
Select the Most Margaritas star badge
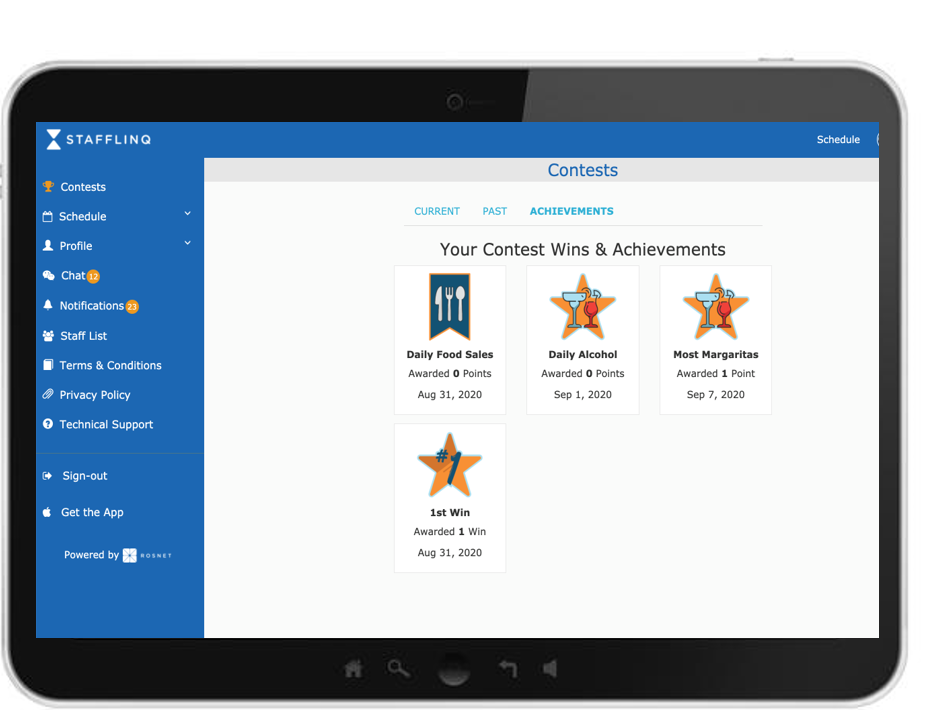click(715, 307)
